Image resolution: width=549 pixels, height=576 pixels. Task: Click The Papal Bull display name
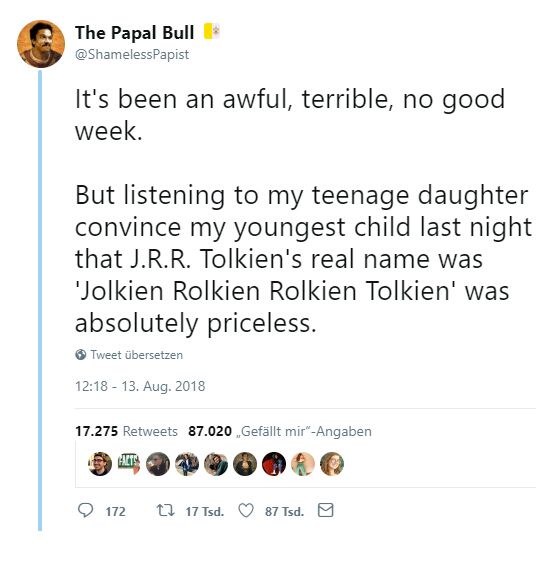(x=134, y=32)
